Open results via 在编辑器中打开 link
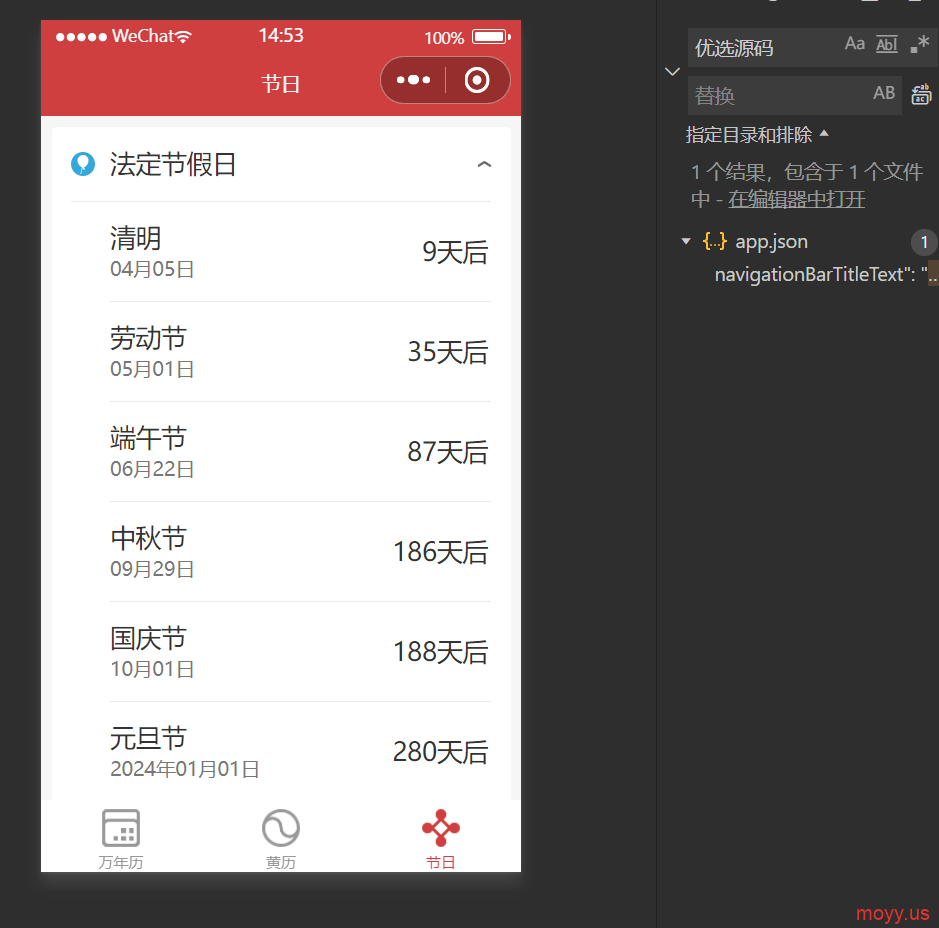This screenshot has width=939, height=928. coord(796,199)
